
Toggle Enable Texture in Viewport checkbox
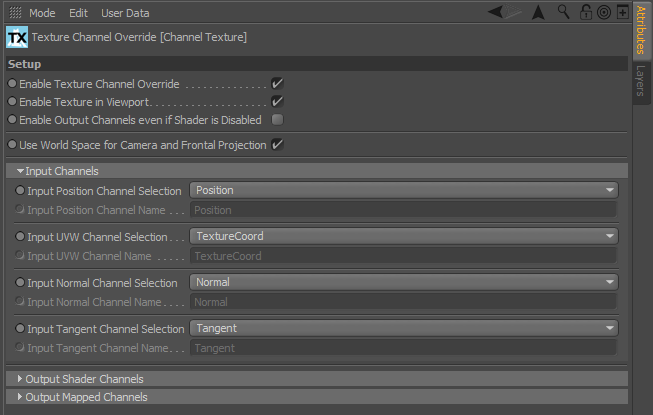pos(277,102)
